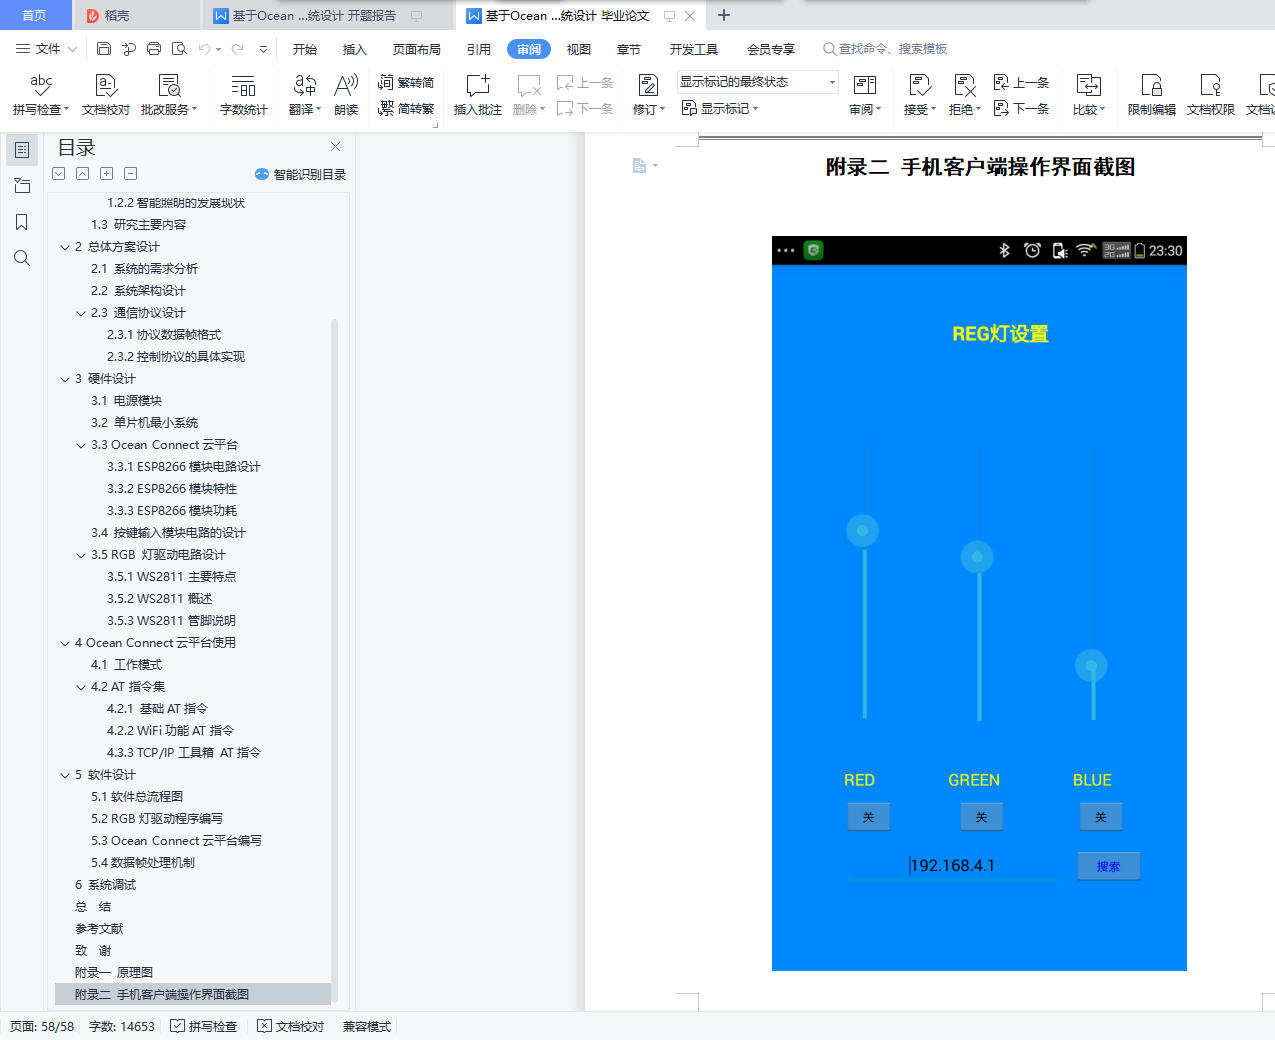Go to previous revision (上一条) beside reject
This screenshot has width=1275, height=1040.
(1022, 83)
